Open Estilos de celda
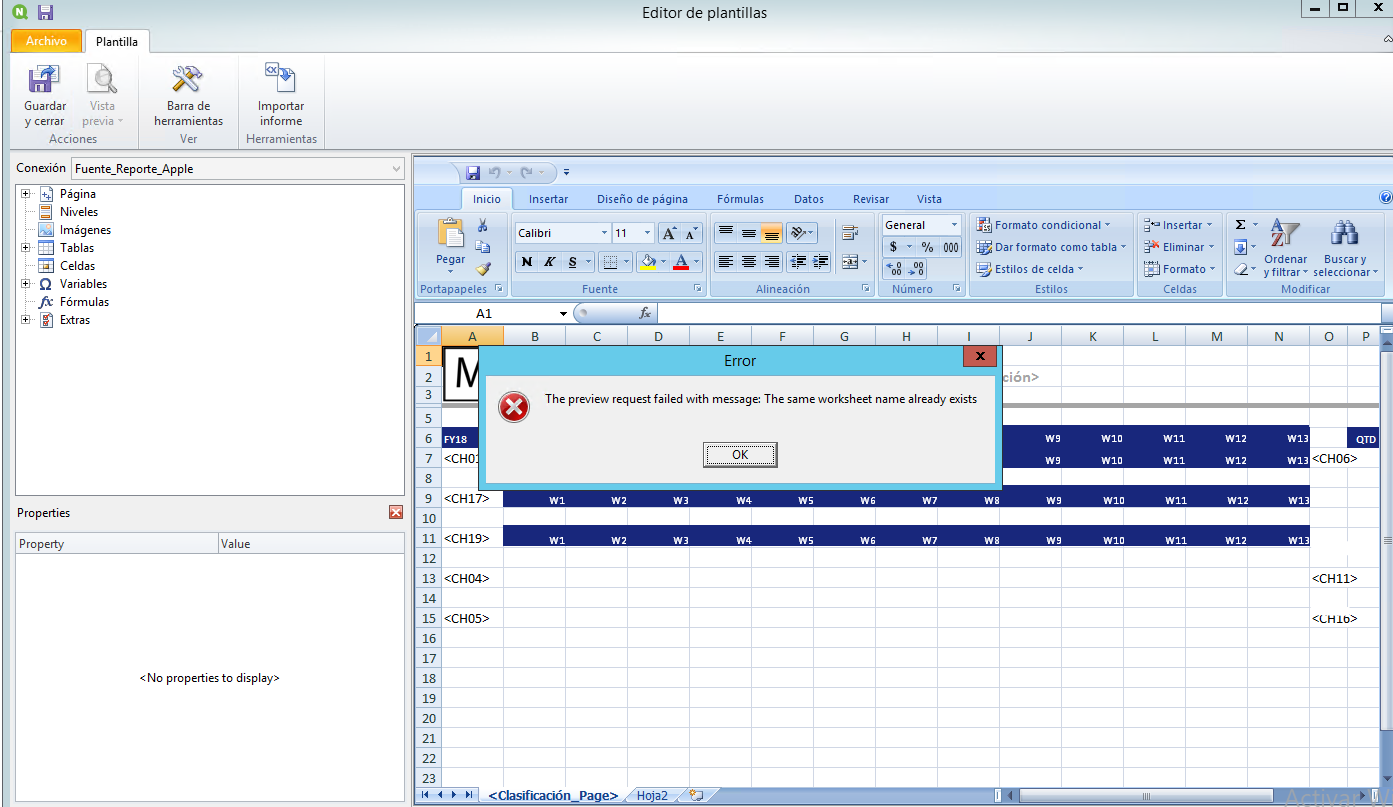The width and height of the screenshot is (1393, 807). [1030, 269]
